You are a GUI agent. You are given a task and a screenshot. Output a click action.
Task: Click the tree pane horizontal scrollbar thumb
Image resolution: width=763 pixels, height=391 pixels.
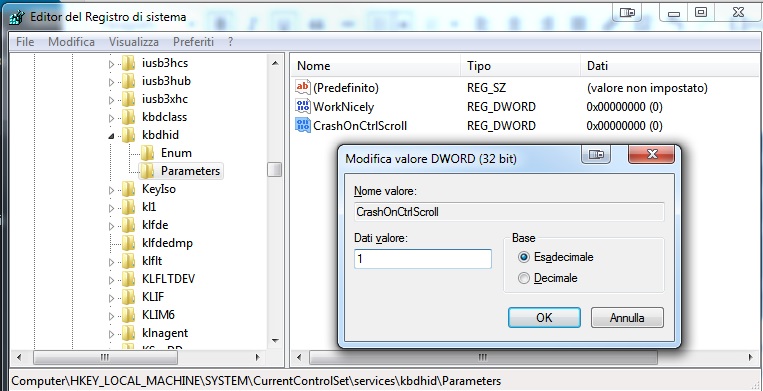[105, 358]
